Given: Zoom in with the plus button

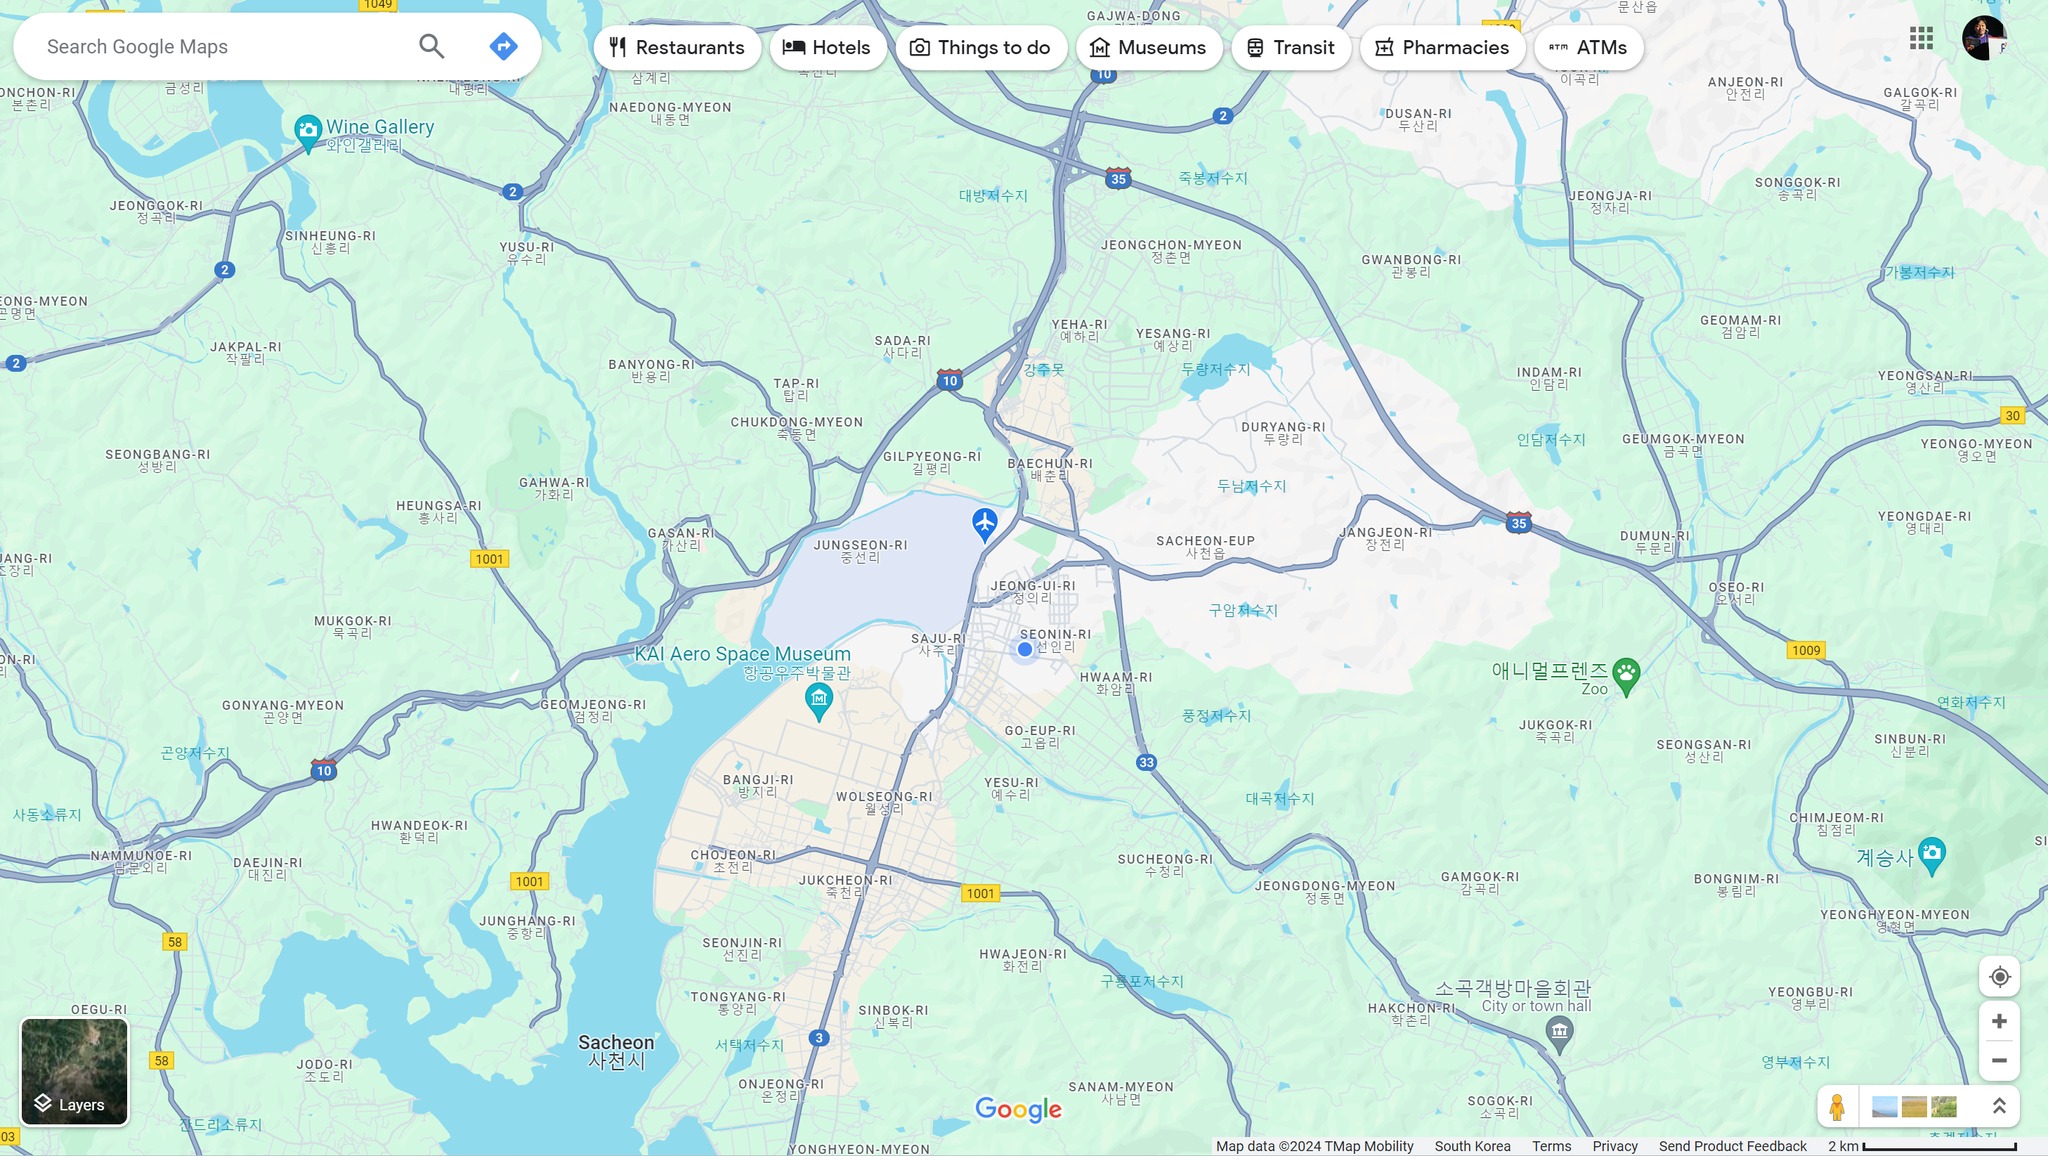Looking at the screenshot, I should click(x=1999, y=1021).
